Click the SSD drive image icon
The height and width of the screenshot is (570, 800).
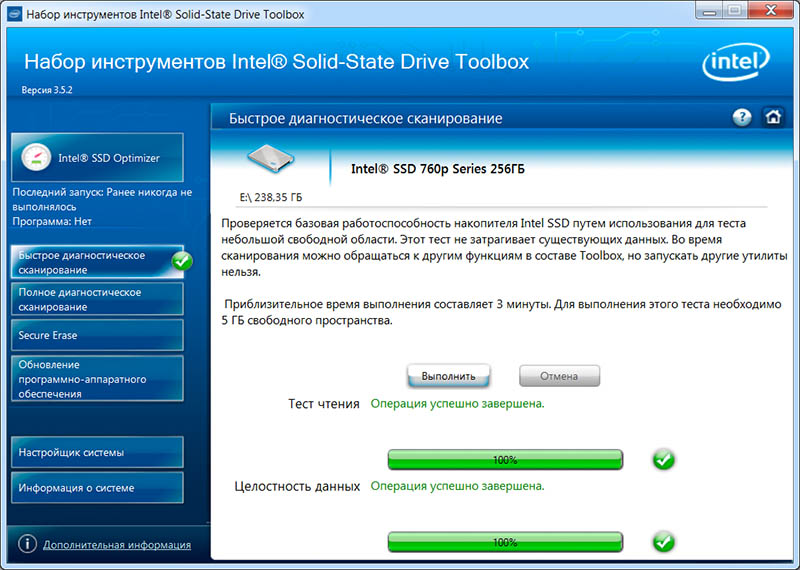coord(270,158)
